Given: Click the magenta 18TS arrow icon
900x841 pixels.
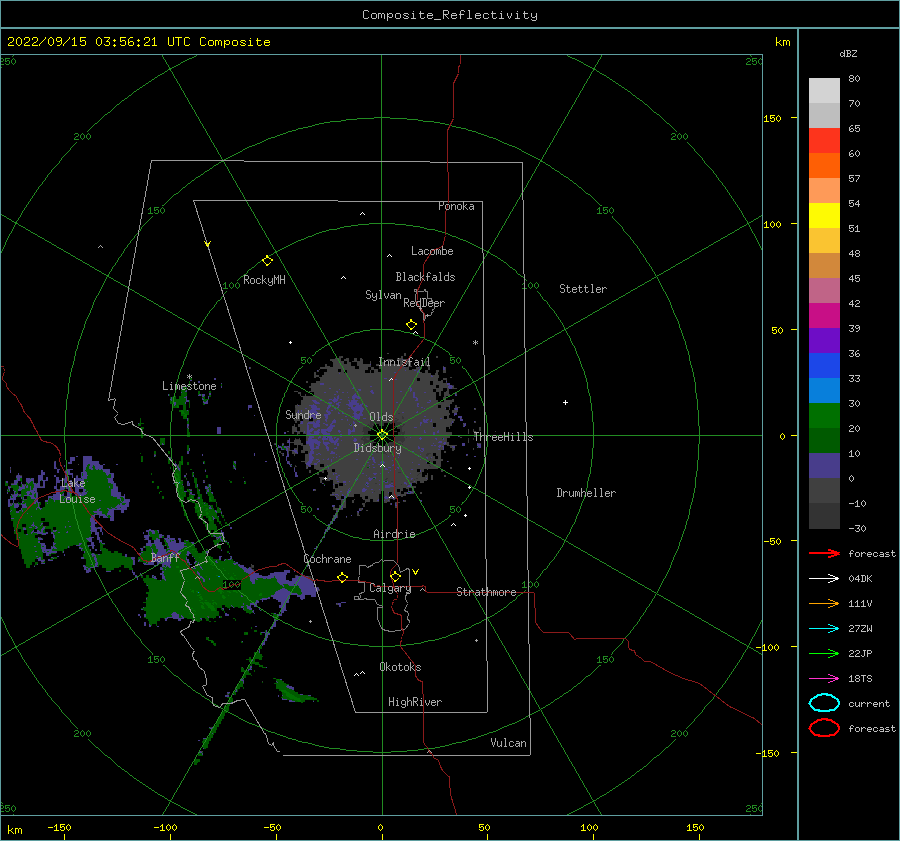Looking at the screenshot, I should point(824,678).
